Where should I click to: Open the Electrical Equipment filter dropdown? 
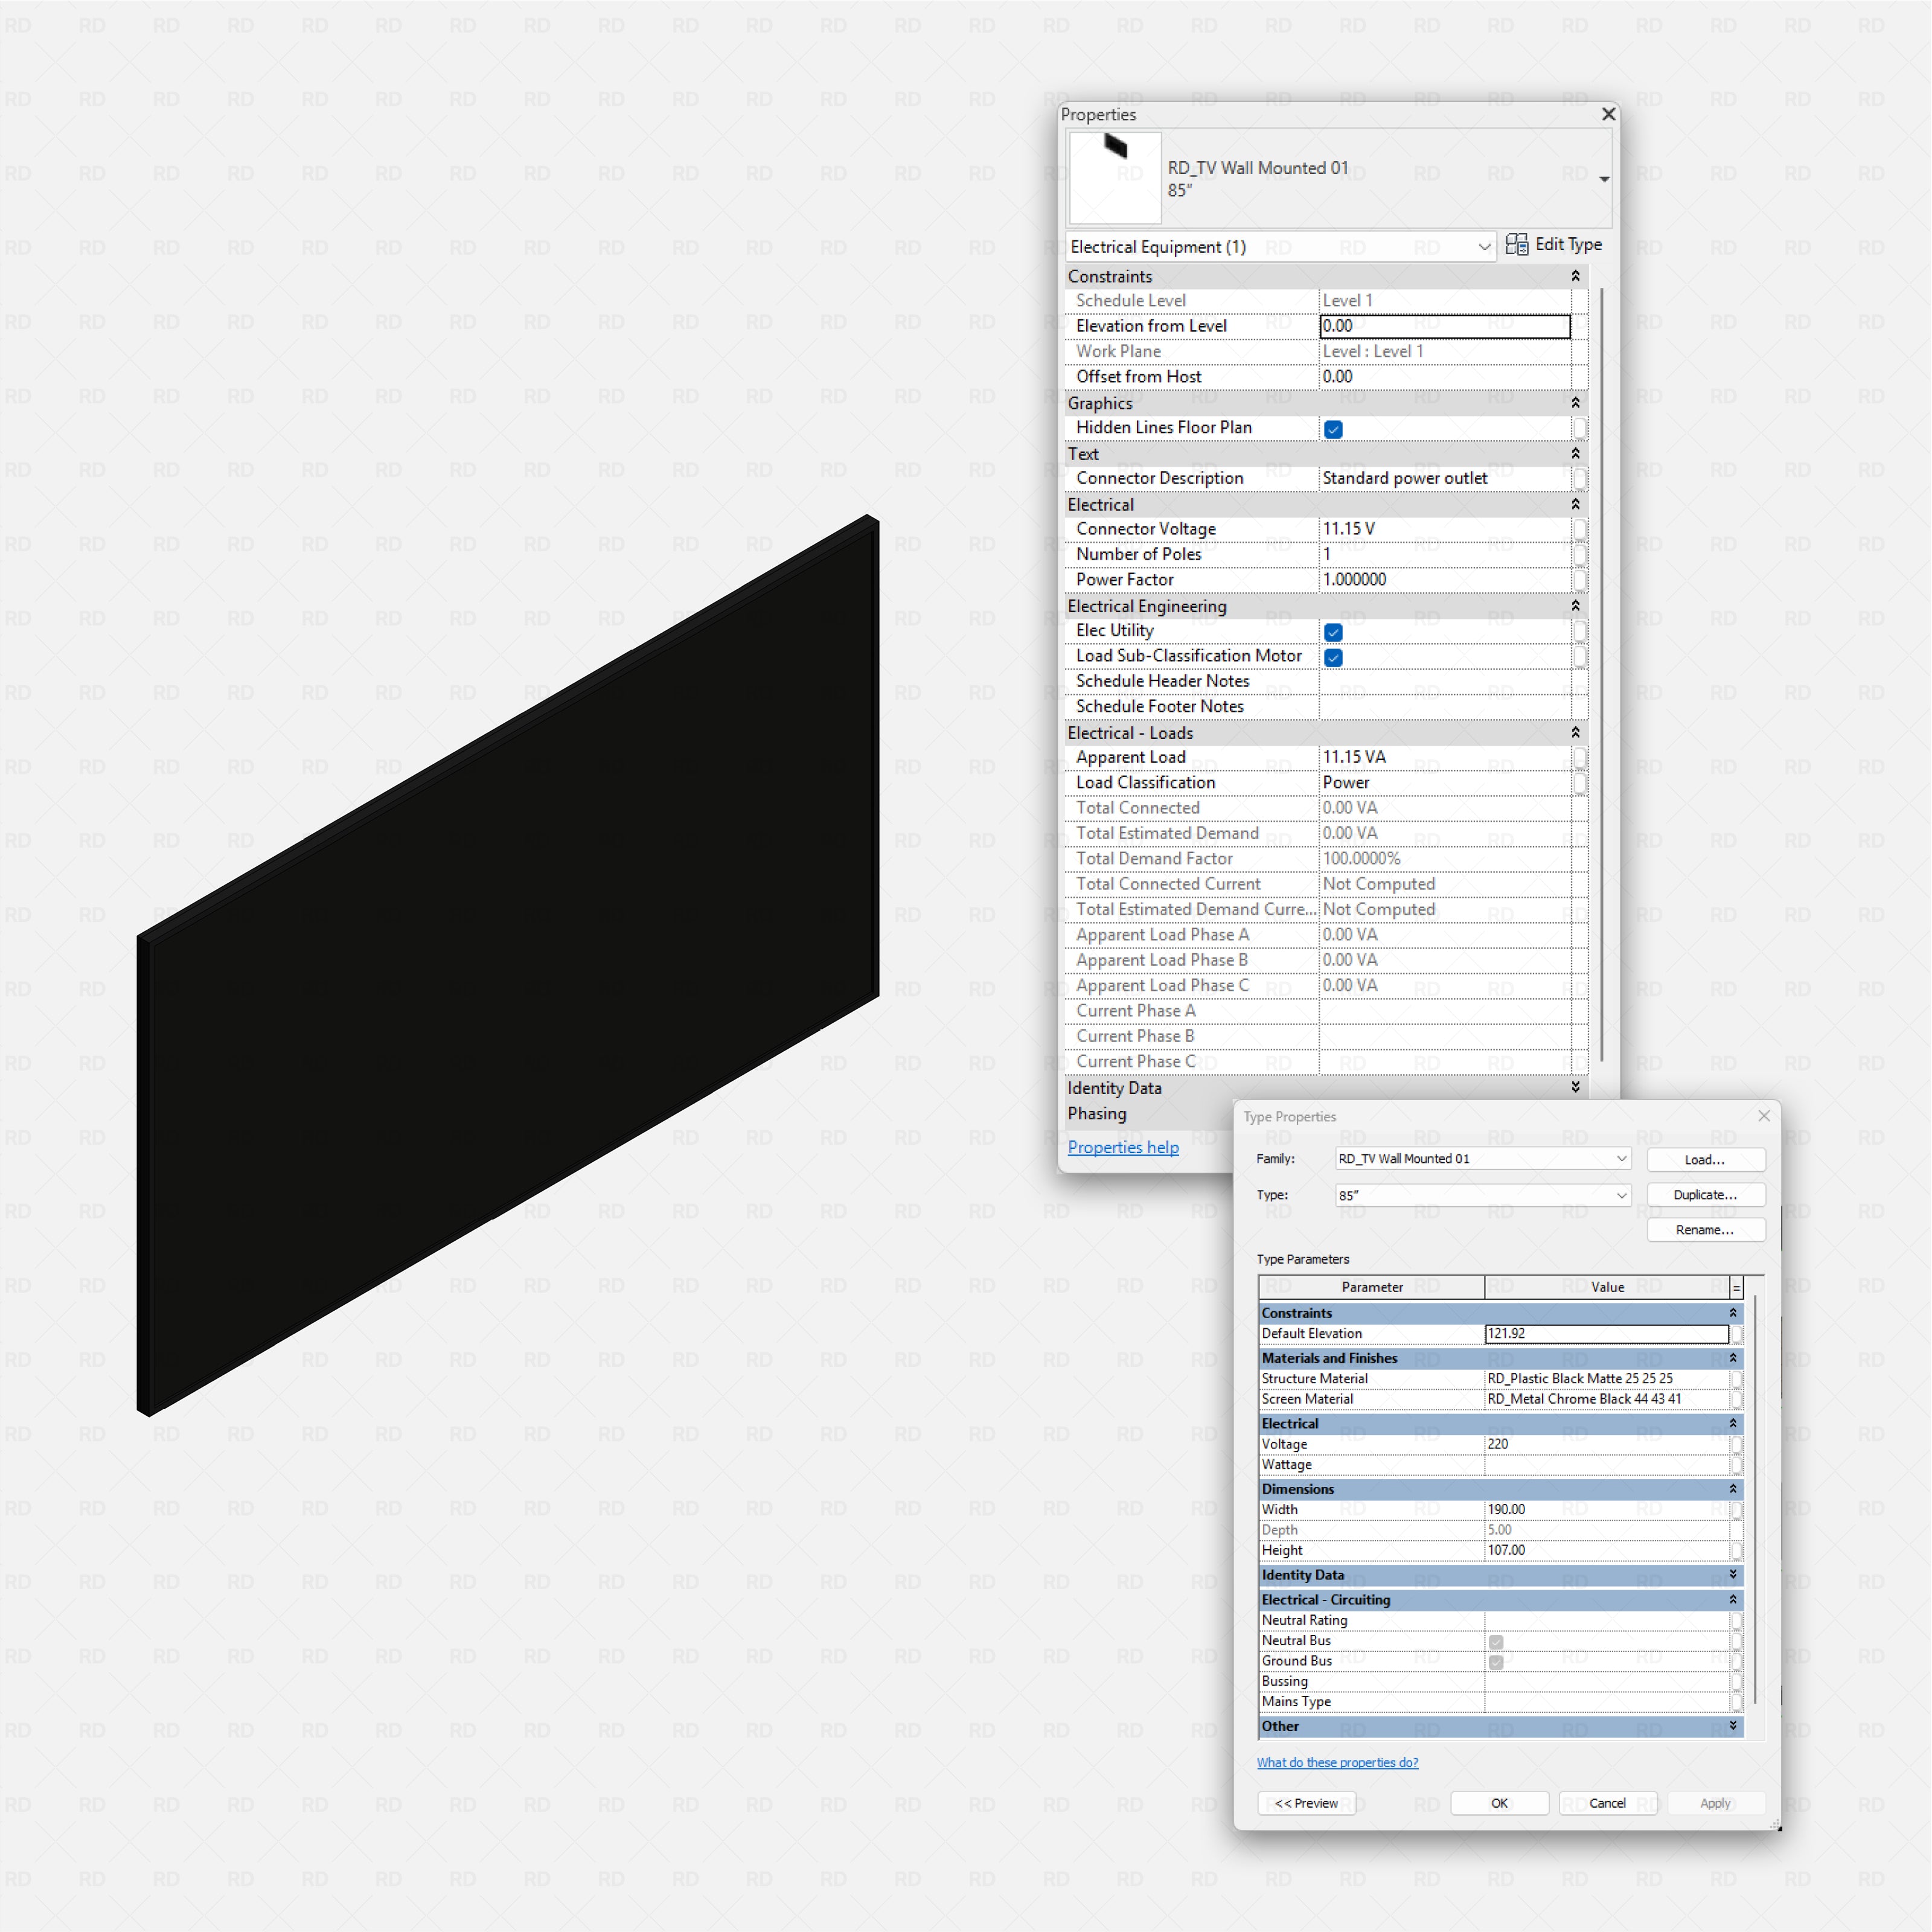pos(1484,247)
